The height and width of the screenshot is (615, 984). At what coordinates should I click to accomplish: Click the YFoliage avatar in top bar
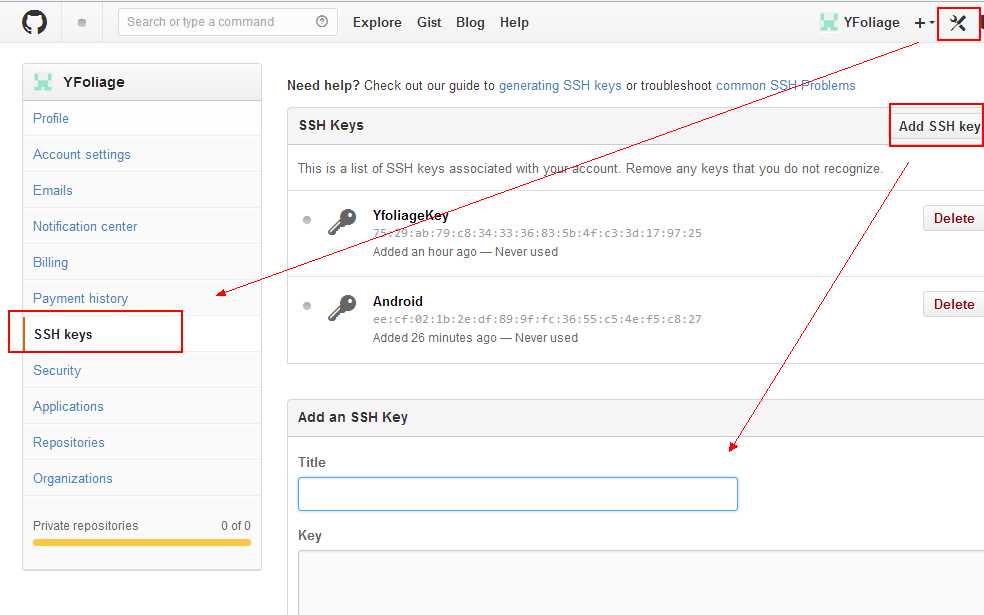coord(829,23)
